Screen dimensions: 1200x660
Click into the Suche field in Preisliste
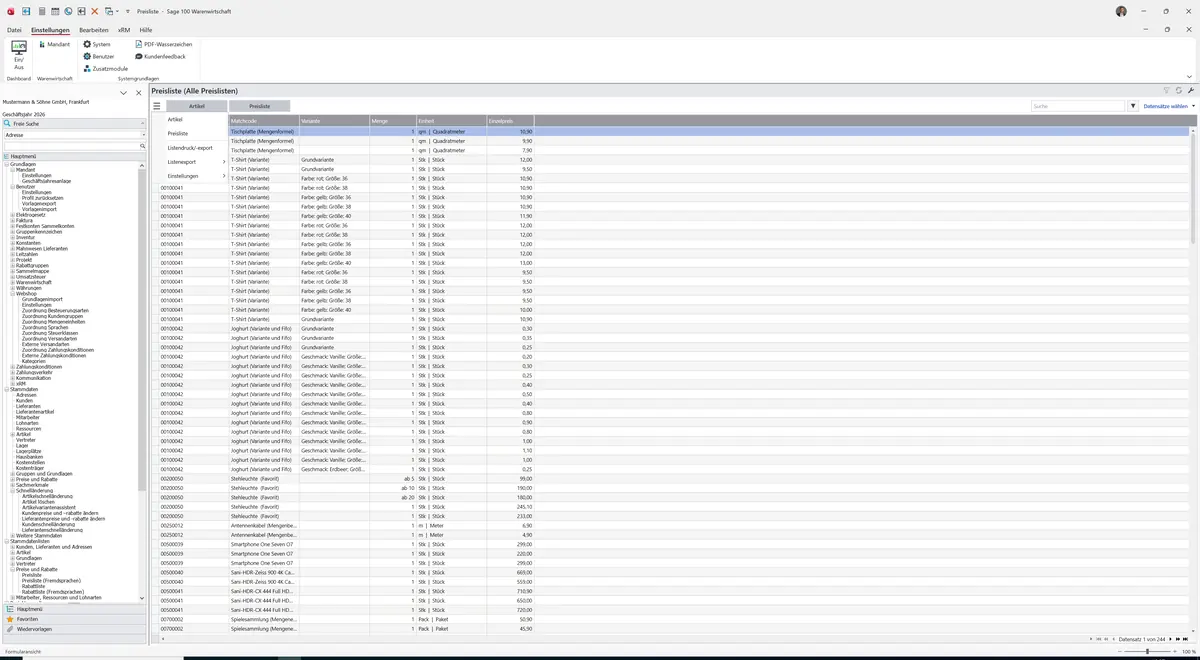[1078, 106]
